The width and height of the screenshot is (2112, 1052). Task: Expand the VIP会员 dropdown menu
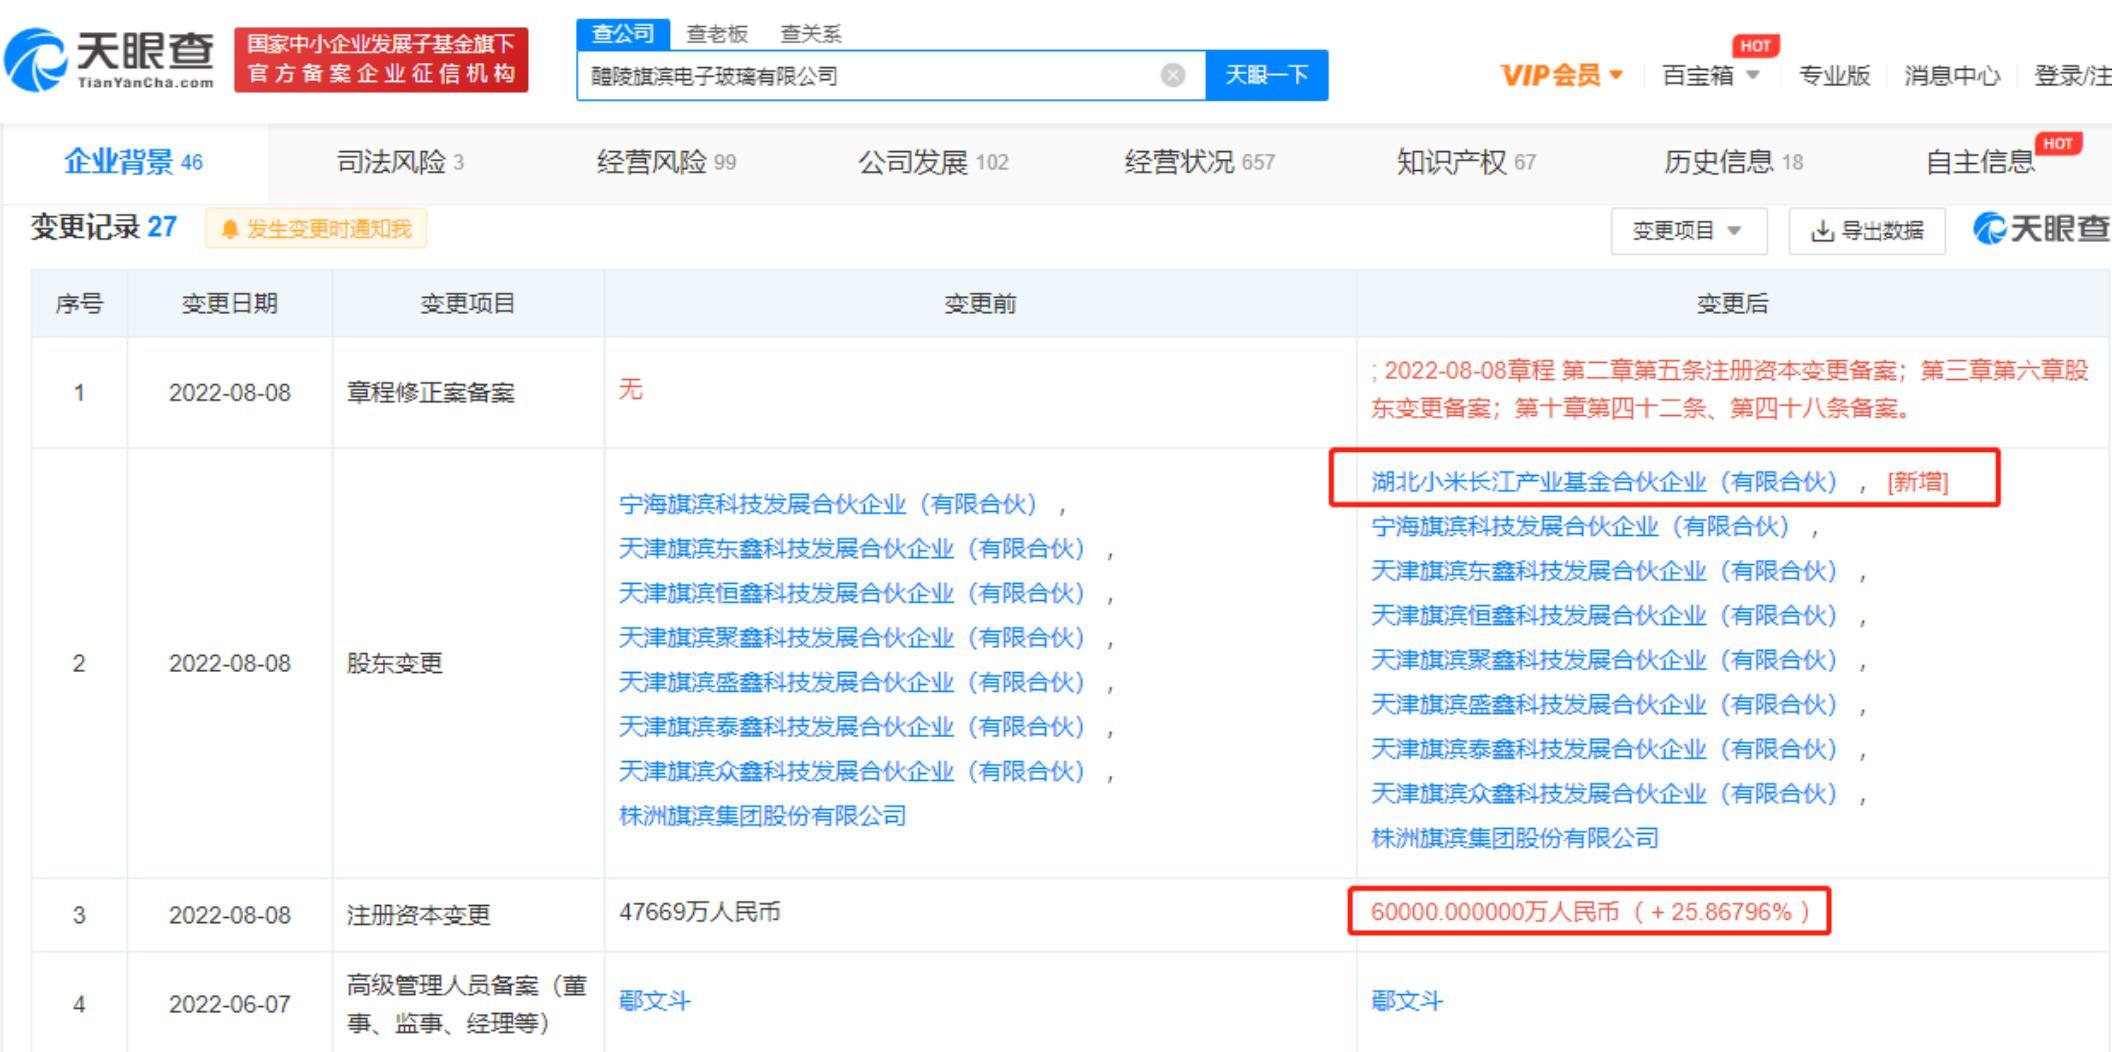(x=1562, y=75)
